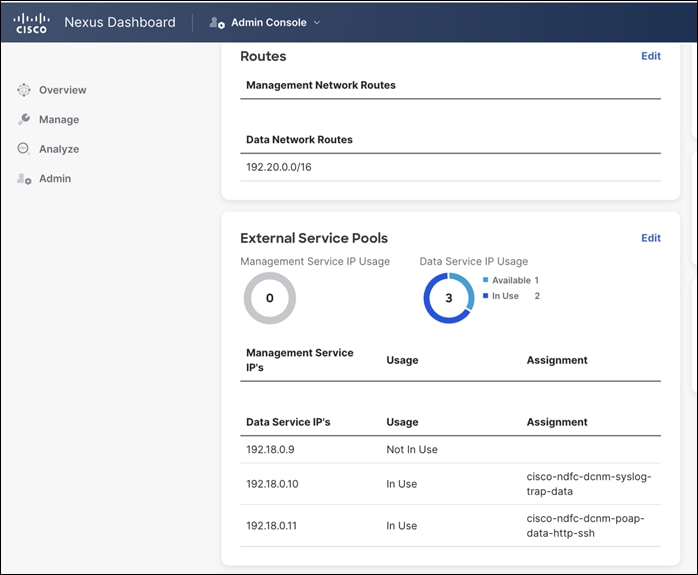Click the In Use legend label

(505, 296)
